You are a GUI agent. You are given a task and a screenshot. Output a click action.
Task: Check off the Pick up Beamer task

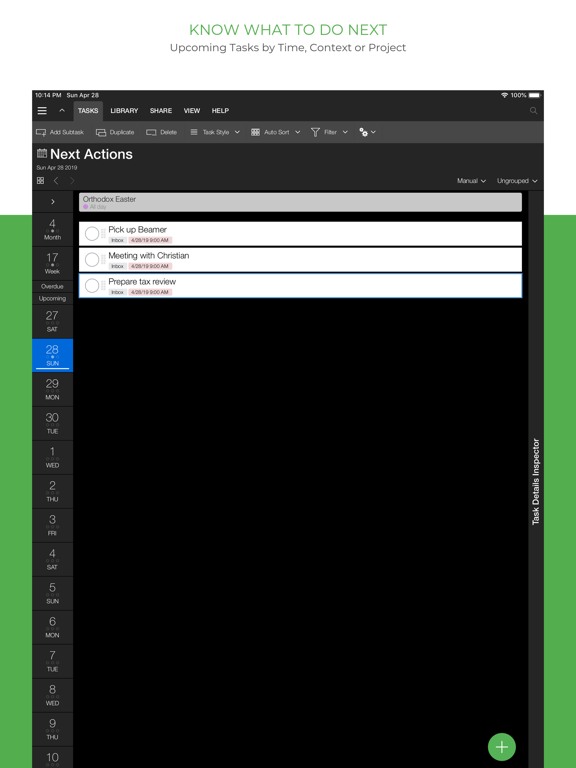pos(92,234)
